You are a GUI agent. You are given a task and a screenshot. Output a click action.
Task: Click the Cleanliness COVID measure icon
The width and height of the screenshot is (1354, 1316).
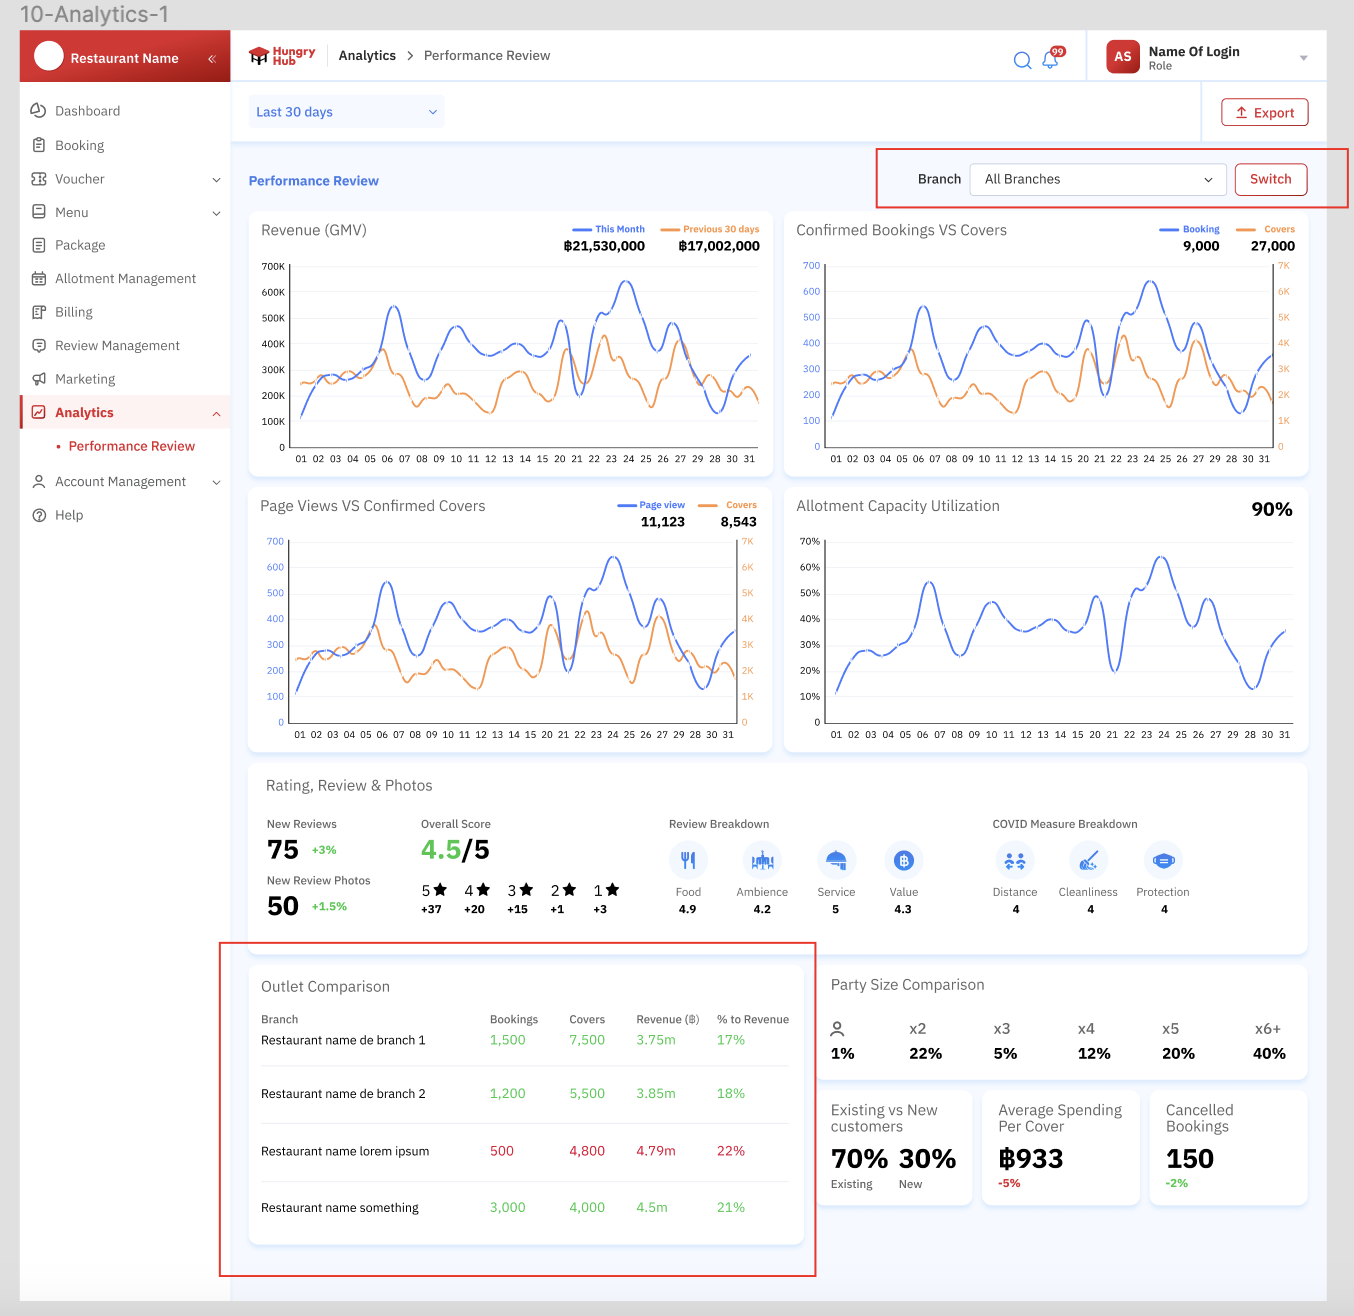coord(1088,860)
